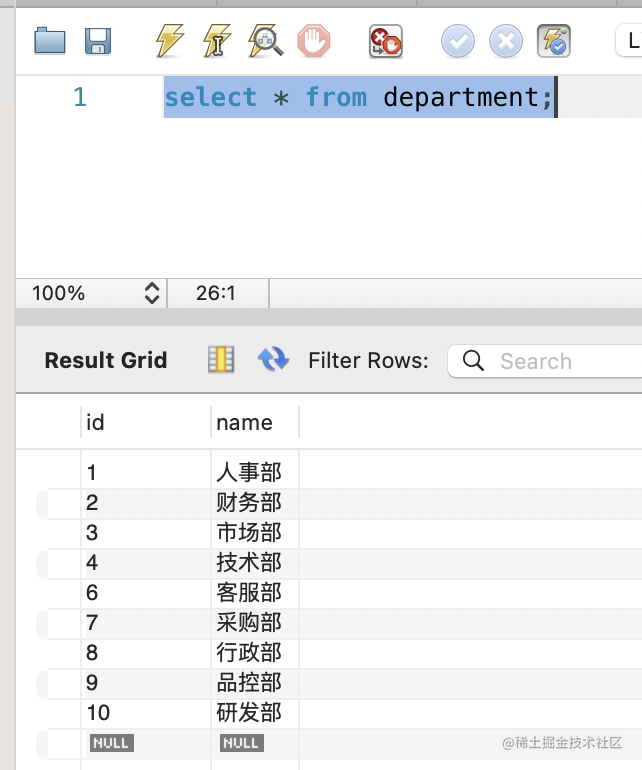The width and height of the screenshot is (642, 770).
Task: Stop query execution with the red hand icon
Action: 313,41
